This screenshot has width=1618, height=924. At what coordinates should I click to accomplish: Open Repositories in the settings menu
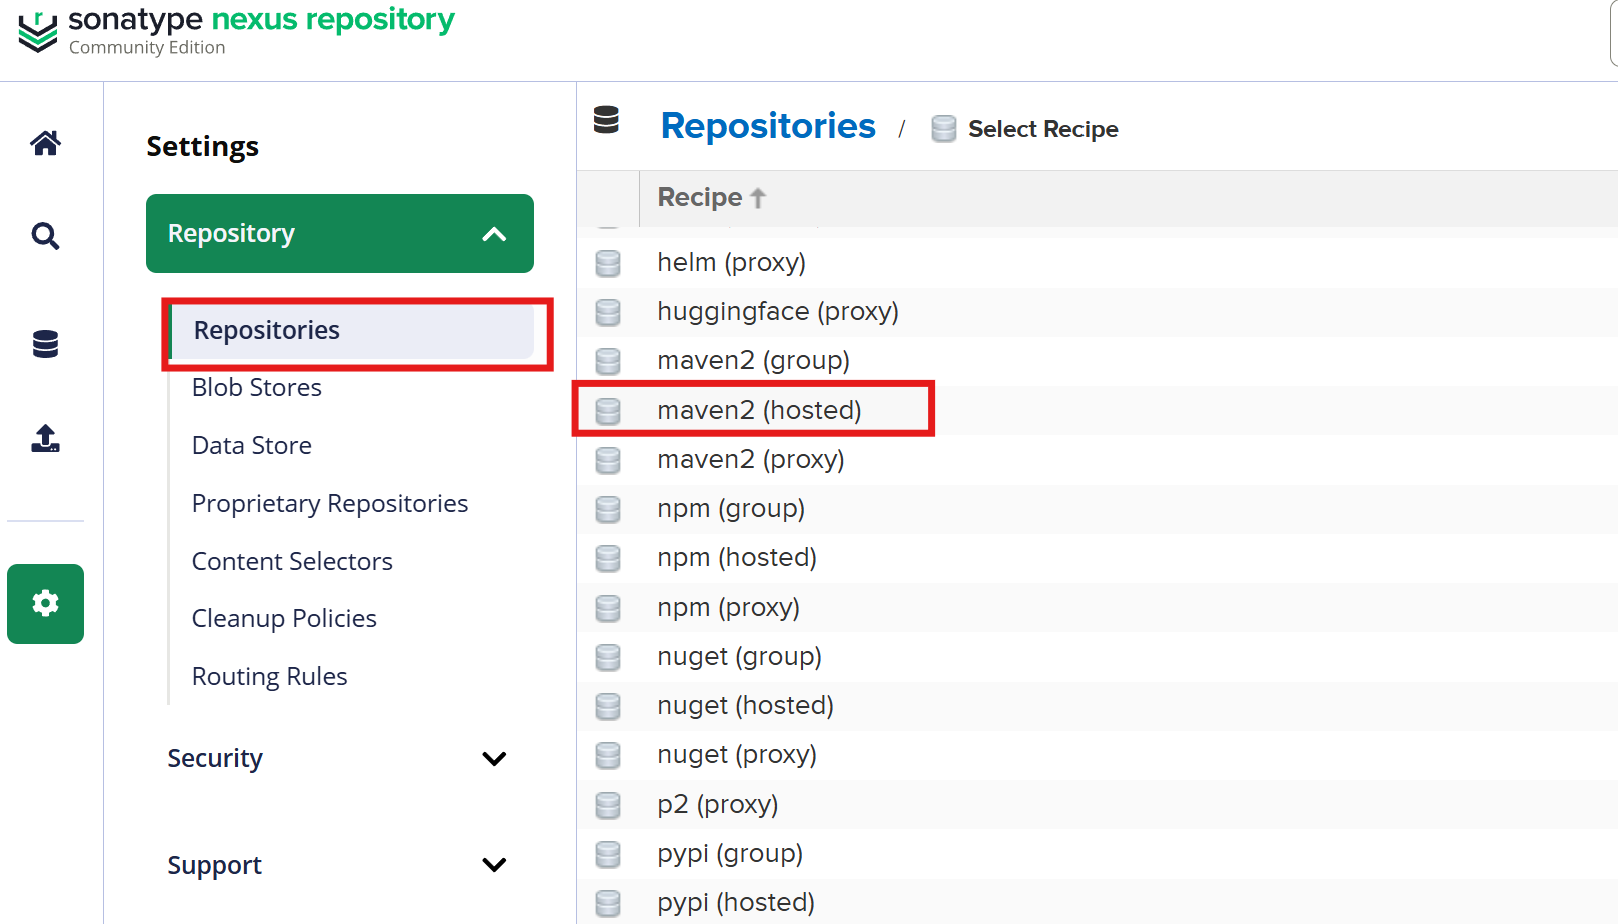coord(352,331)
